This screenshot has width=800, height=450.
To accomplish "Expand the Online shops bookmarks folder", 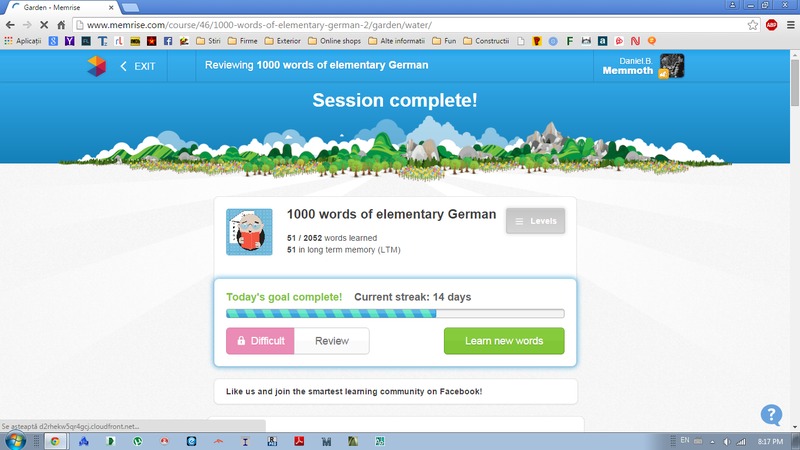I will (x=334, y=41).
